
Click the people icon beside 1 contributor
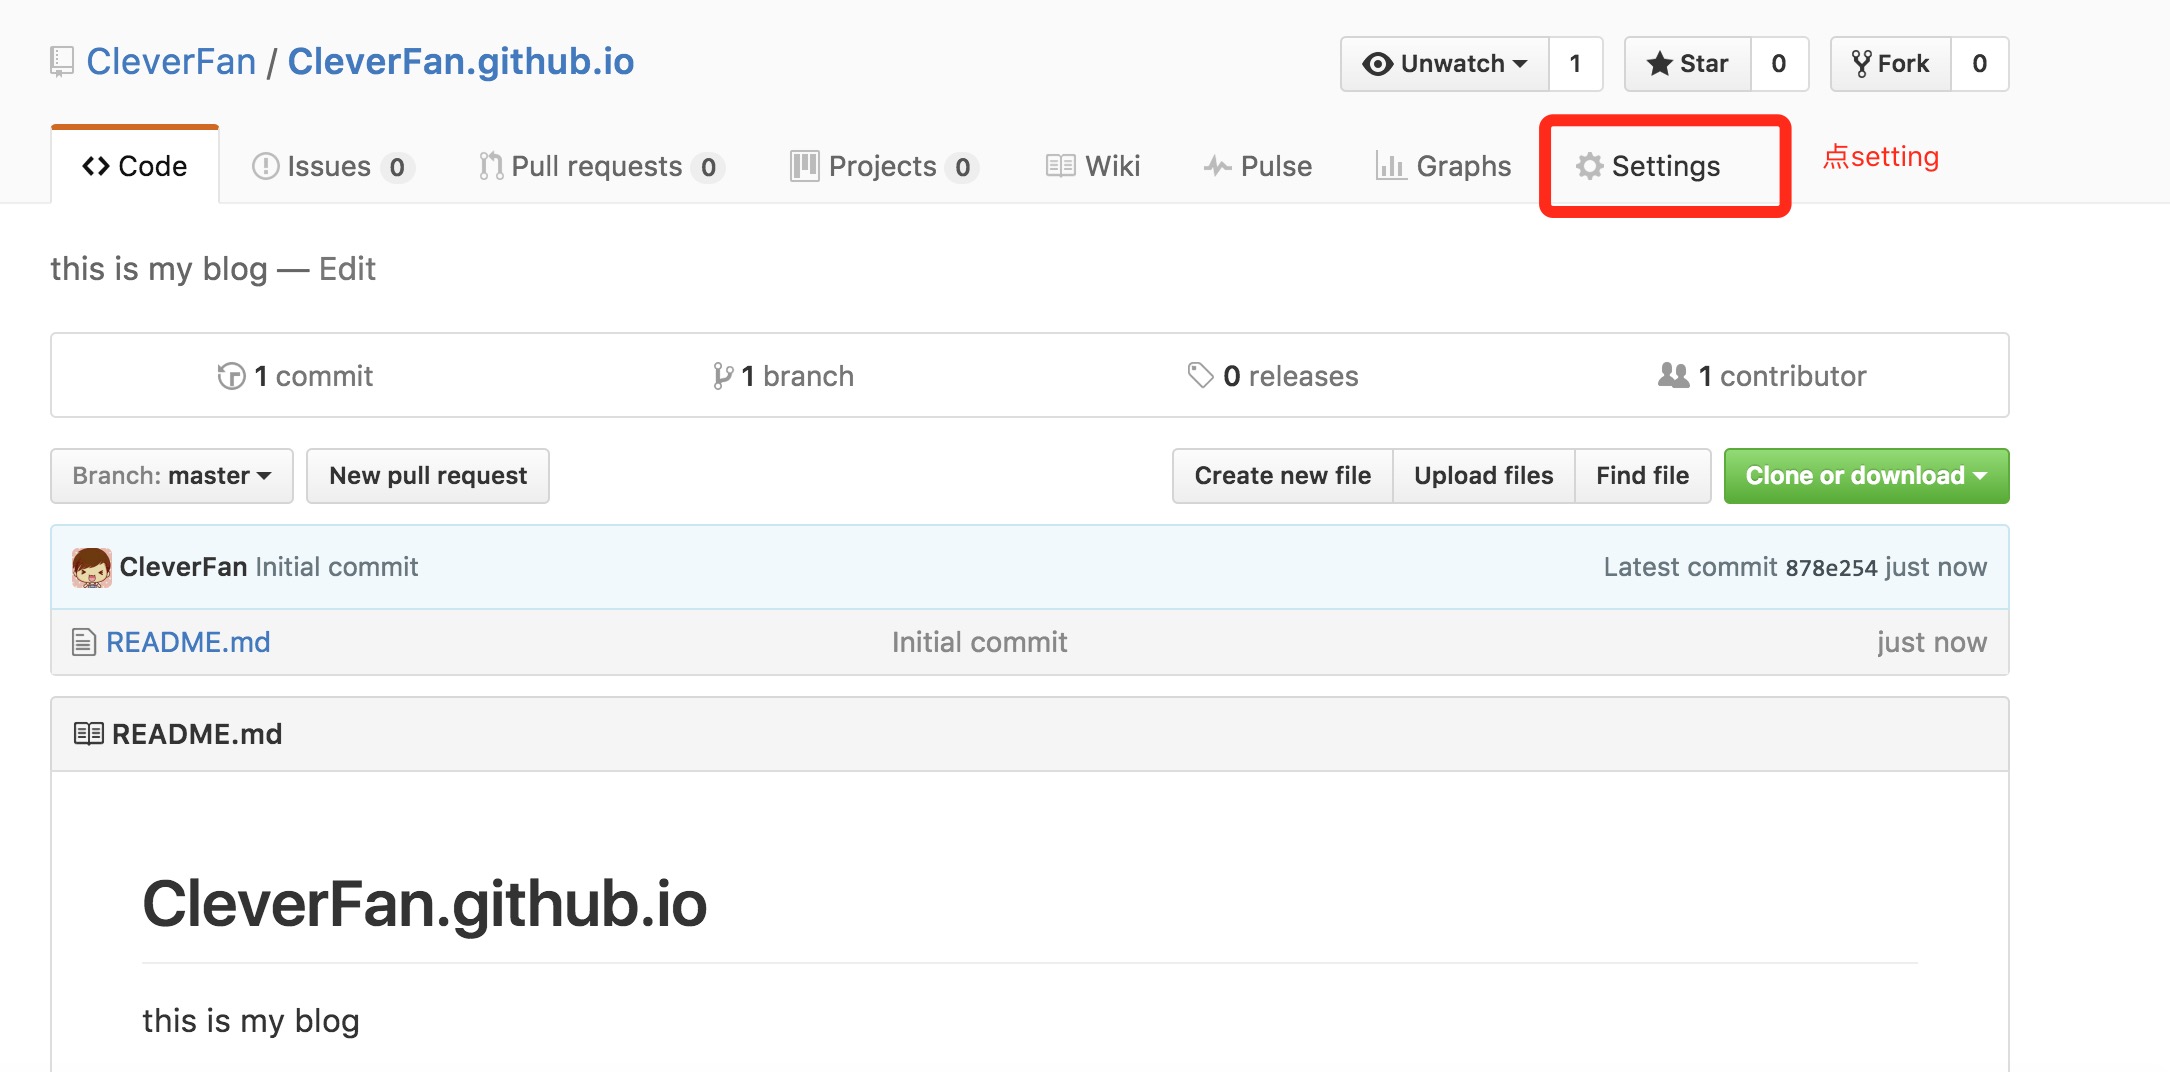coord(1674,376)
